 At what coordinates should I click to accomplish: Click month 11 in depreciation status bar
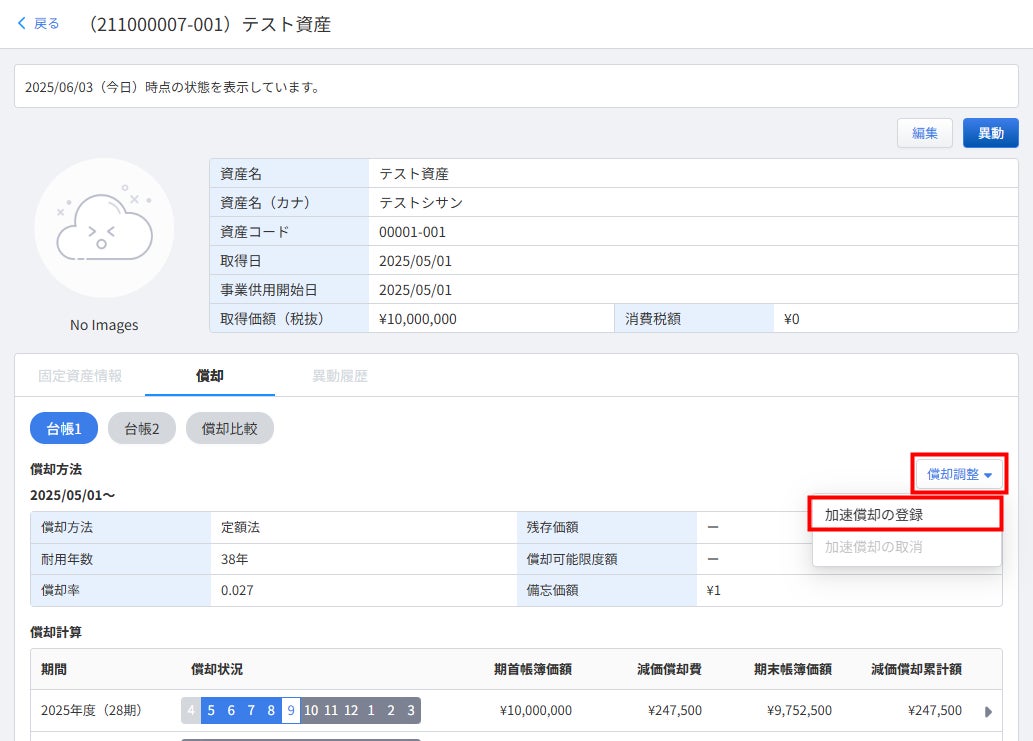331,711
